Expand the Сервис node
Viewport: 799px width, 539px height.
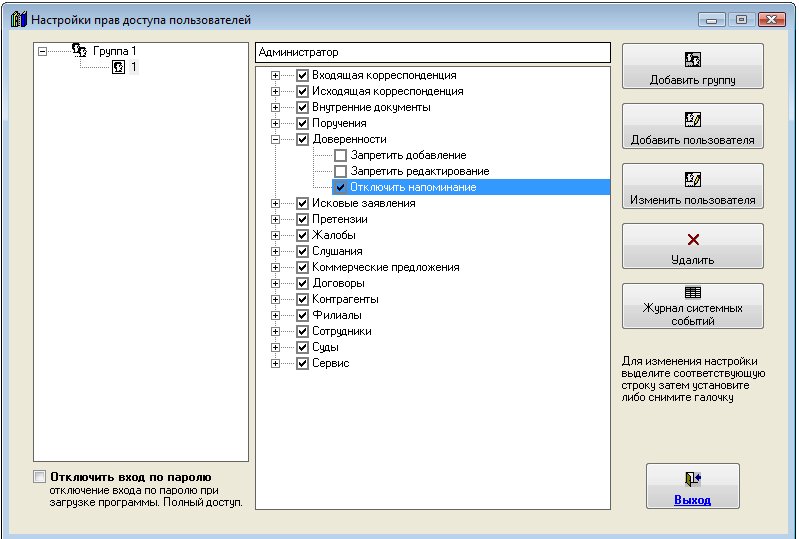tap(275, 363)
